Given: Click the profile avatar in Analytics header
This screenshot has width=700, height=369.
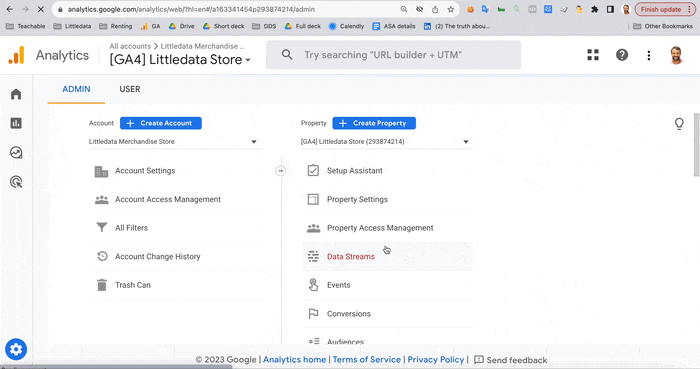Looking at the screenshot, I should coord(676,55).
